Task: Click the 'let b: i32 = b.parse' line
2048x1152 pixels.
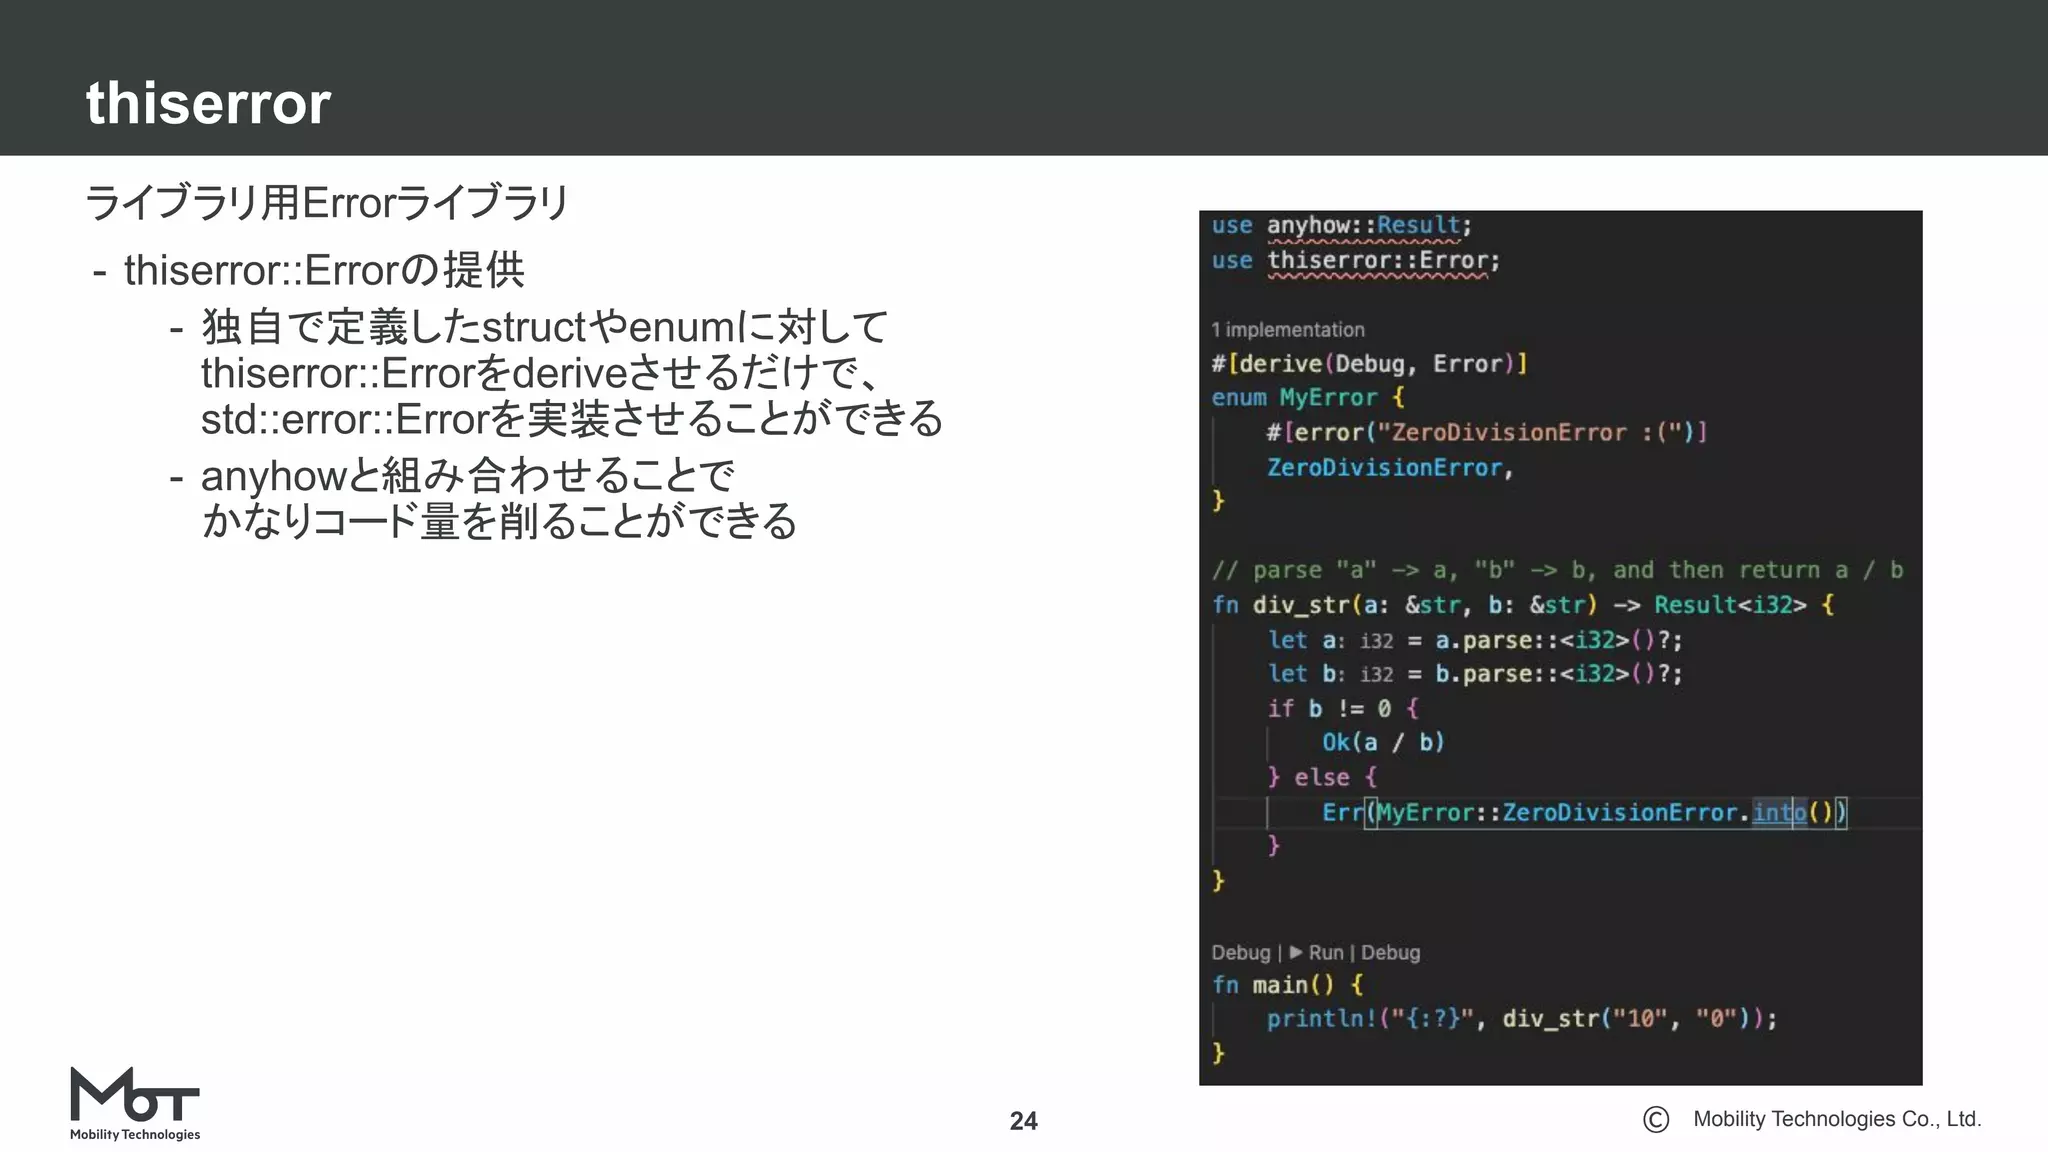Action: (x=1475, y=674)
